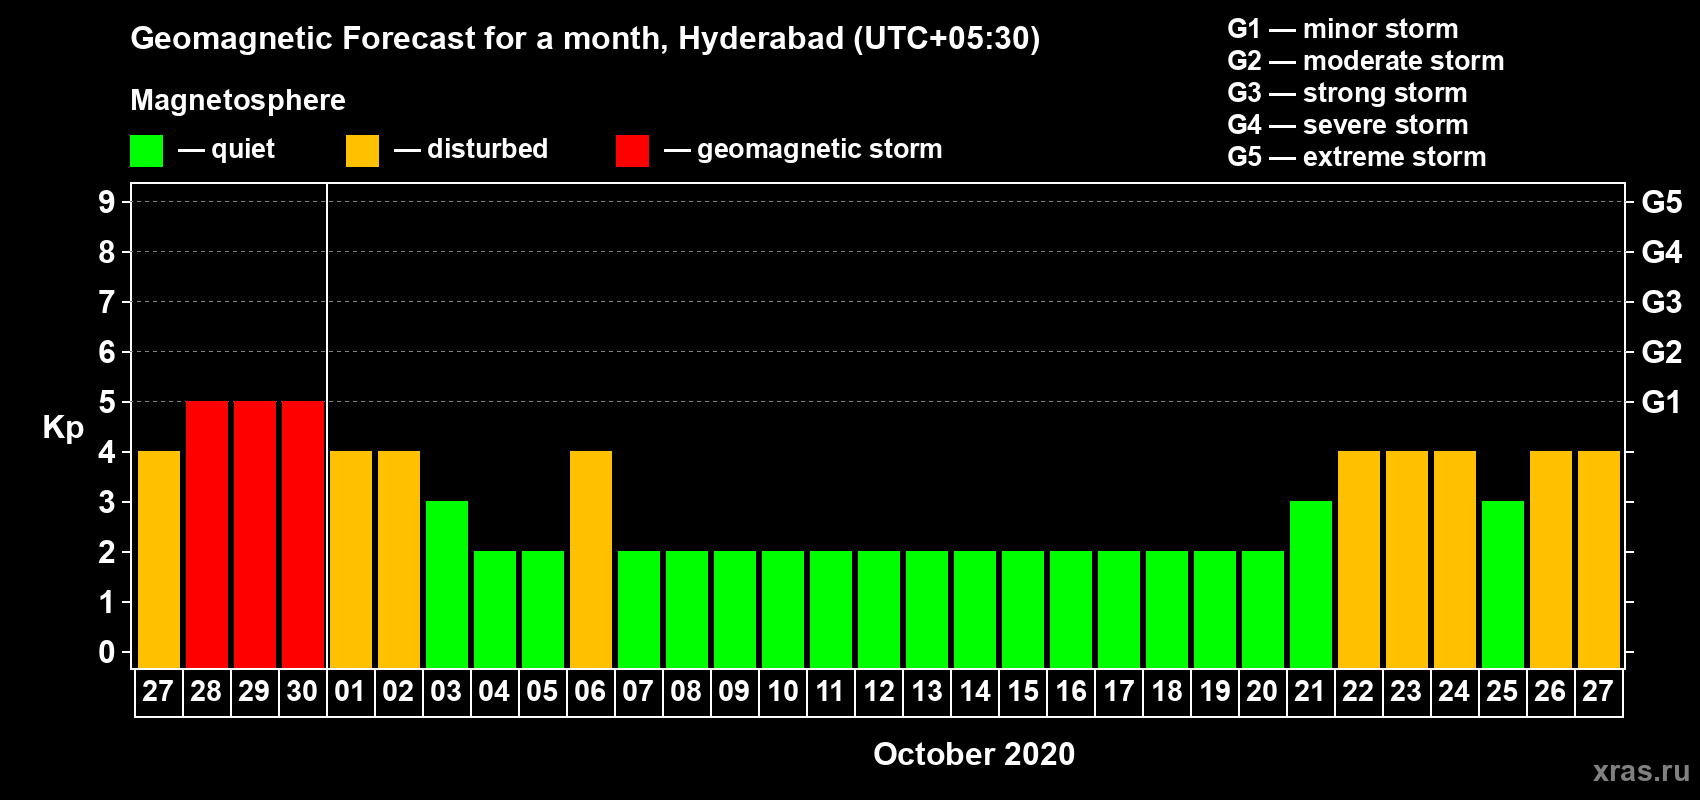
Task: Click the orange bar for day 22
Action: tap(1359, 559)
